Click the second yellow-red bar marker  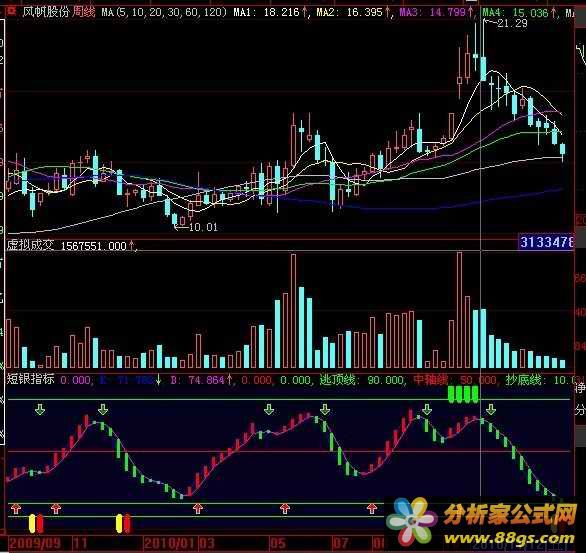click(123, 523)
